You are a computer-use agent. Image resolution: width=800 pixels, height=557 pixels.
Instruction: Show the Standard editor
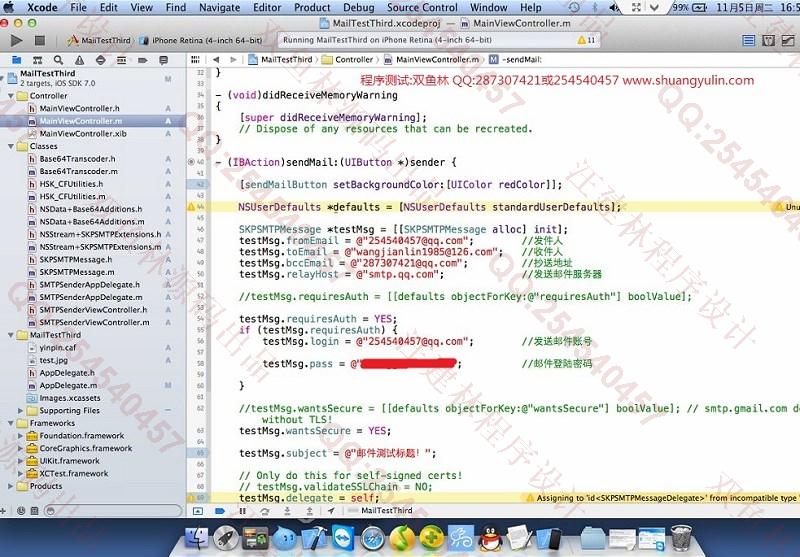[x=748, y=40]
